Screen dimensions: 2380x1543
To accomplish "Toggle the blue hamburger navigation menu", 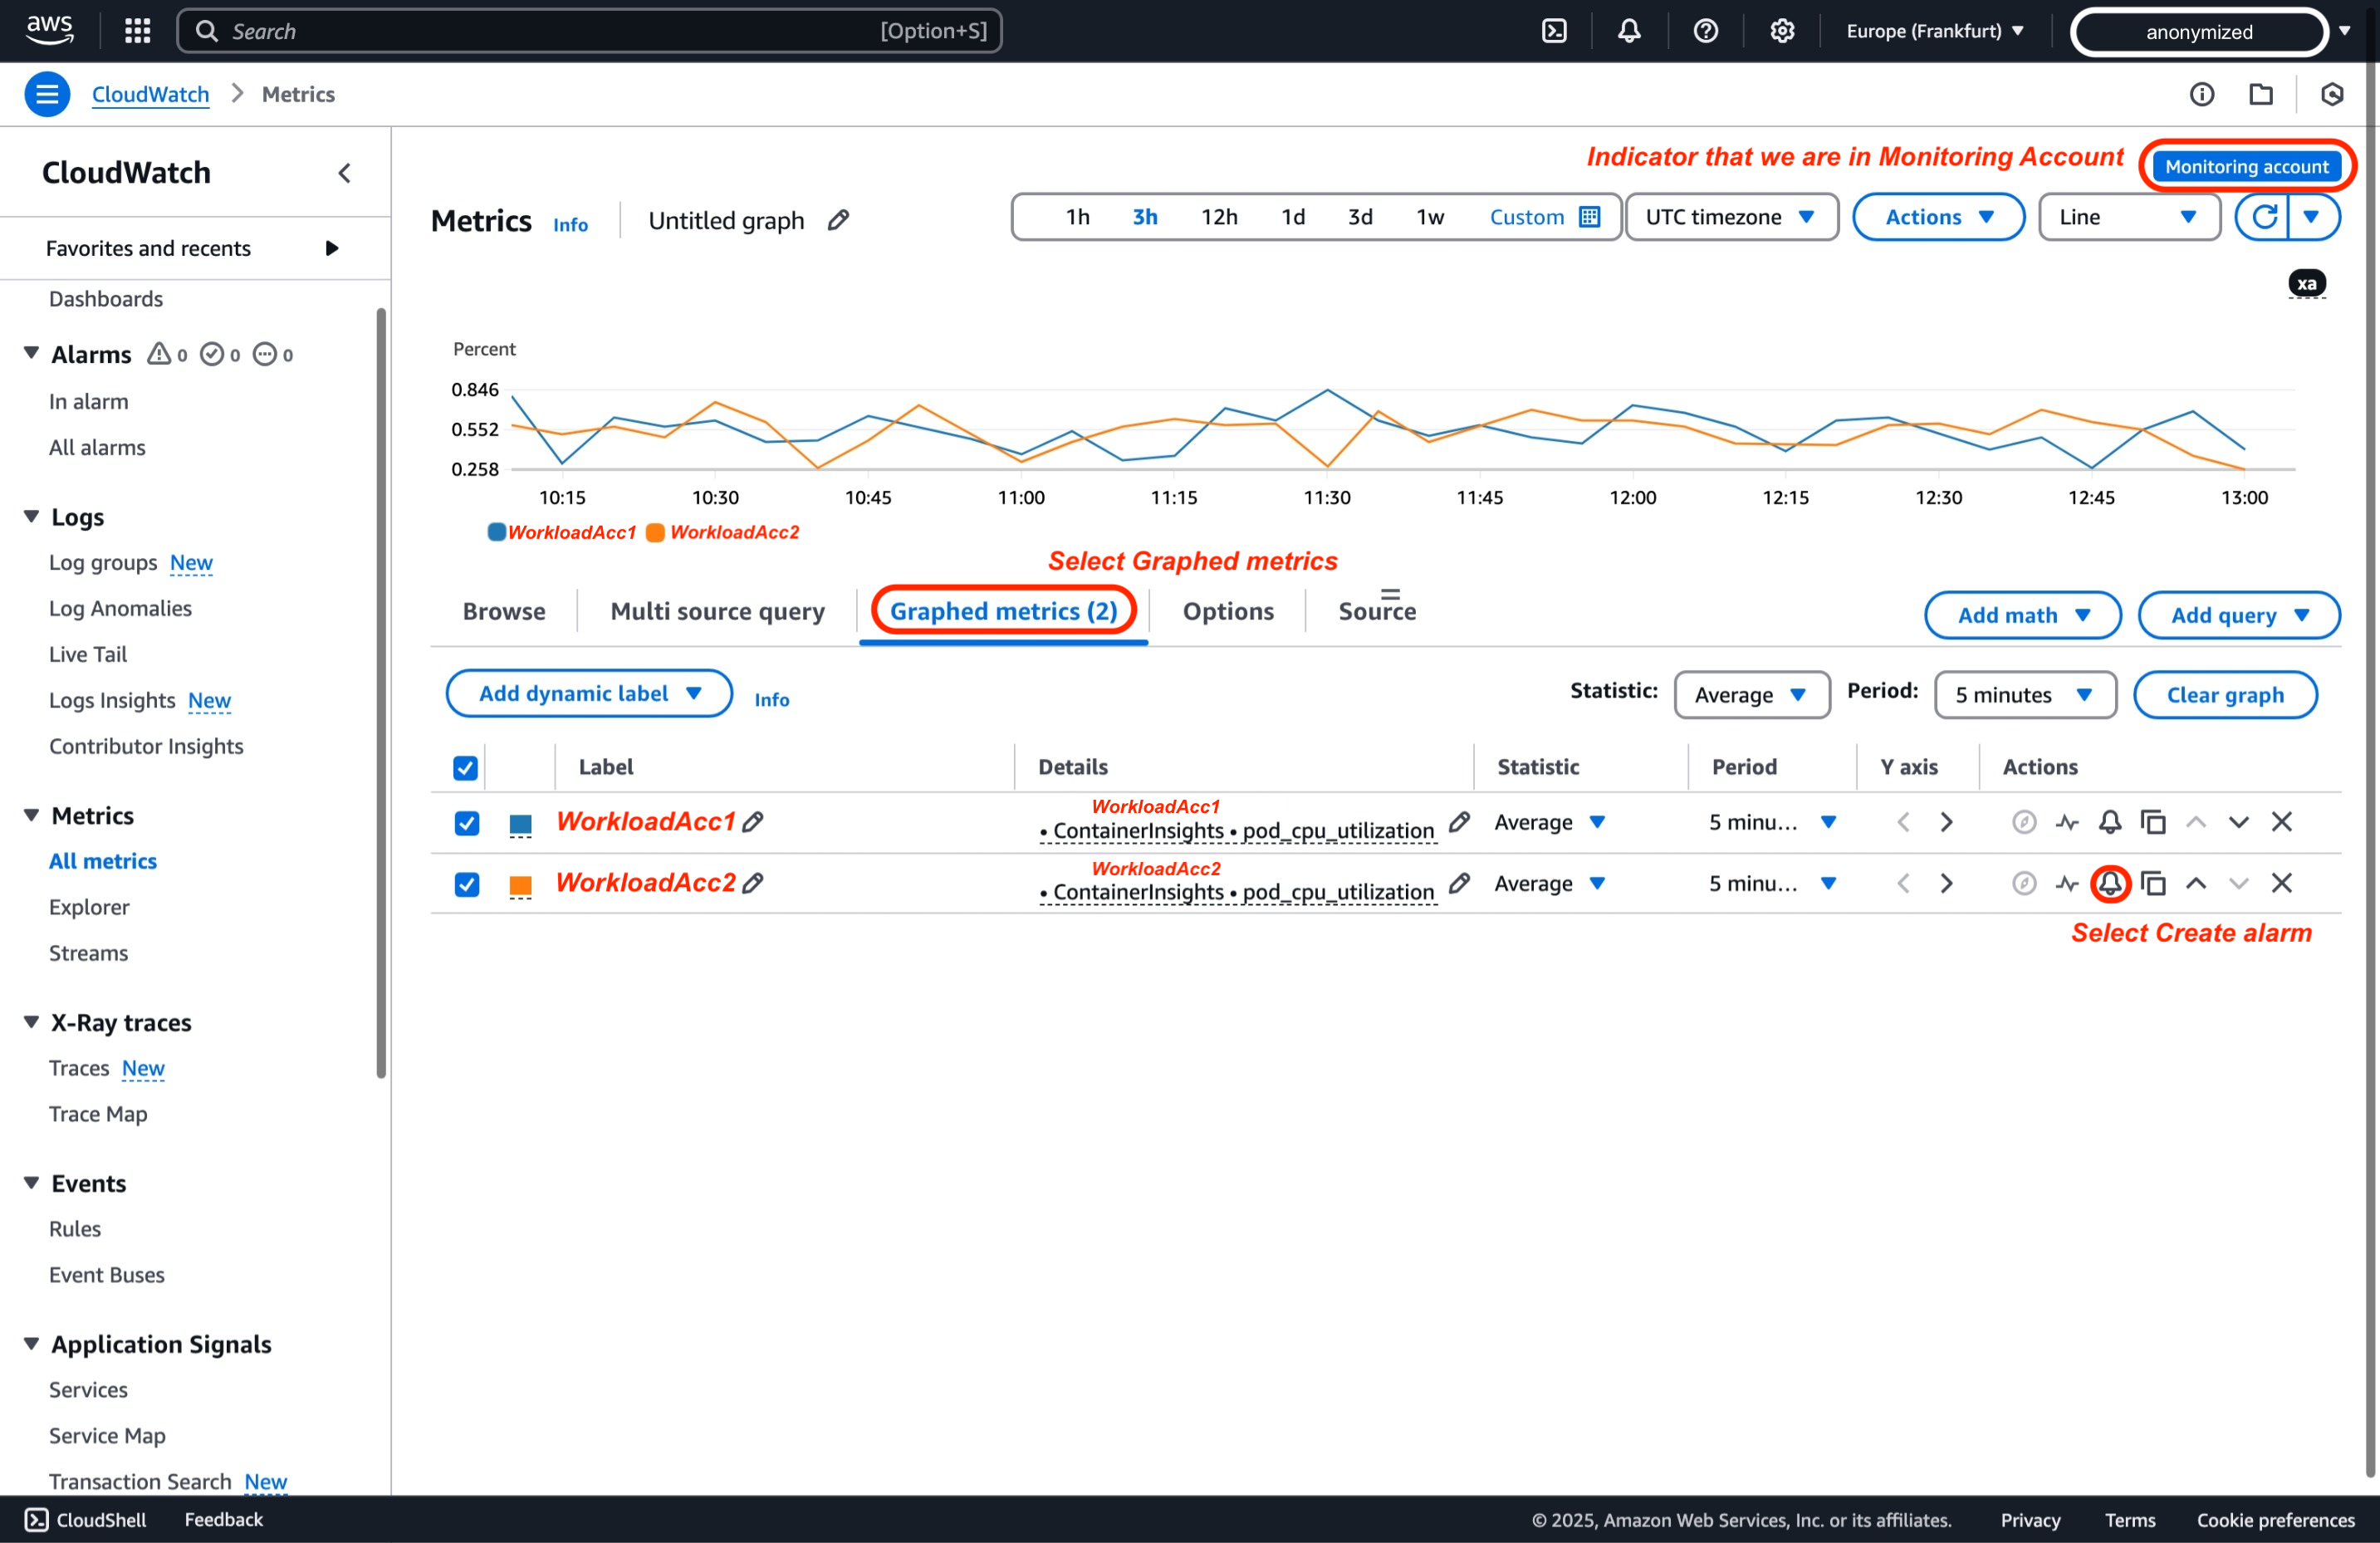I will pos(47,94).
